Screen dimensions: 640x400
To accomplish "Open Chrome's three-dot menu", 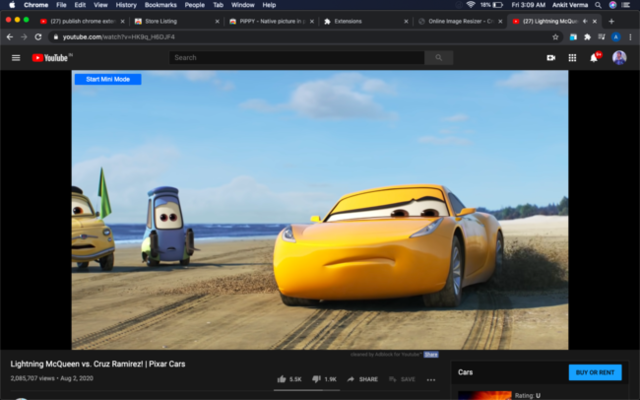I will point(630,37).
